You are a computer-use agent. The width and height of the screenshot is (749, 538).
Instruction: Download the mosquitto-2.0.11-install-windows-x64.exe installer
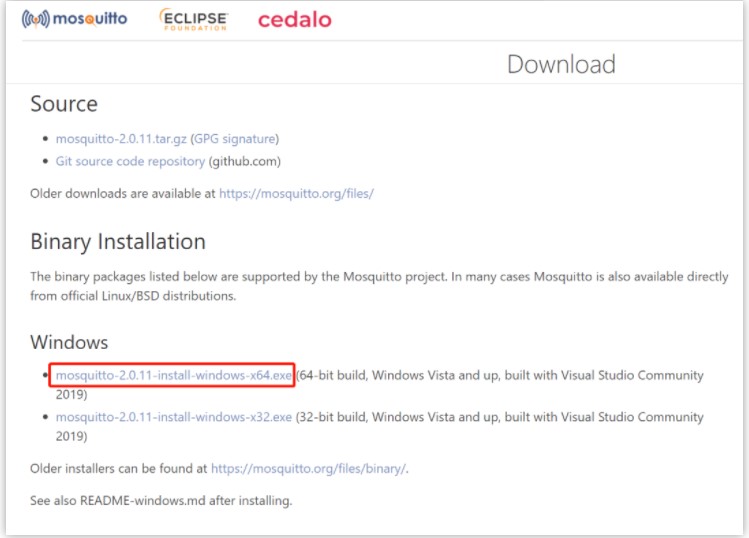pyautogui.click(x=173, y=376)
